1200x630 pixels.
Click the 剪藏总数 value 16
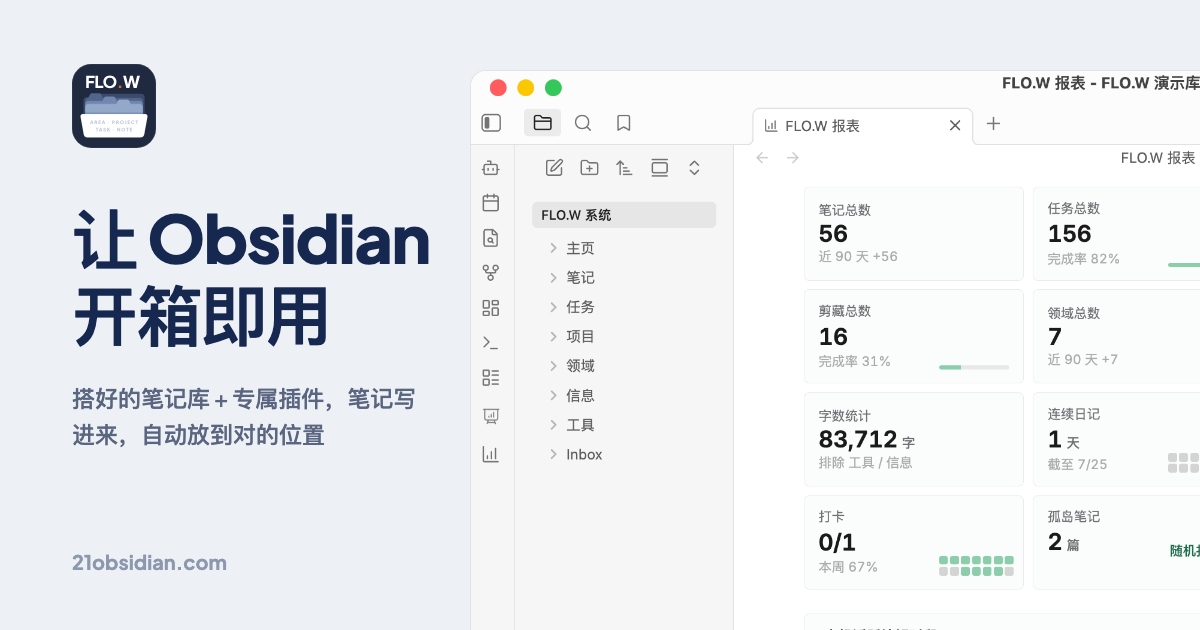(833, 337)
